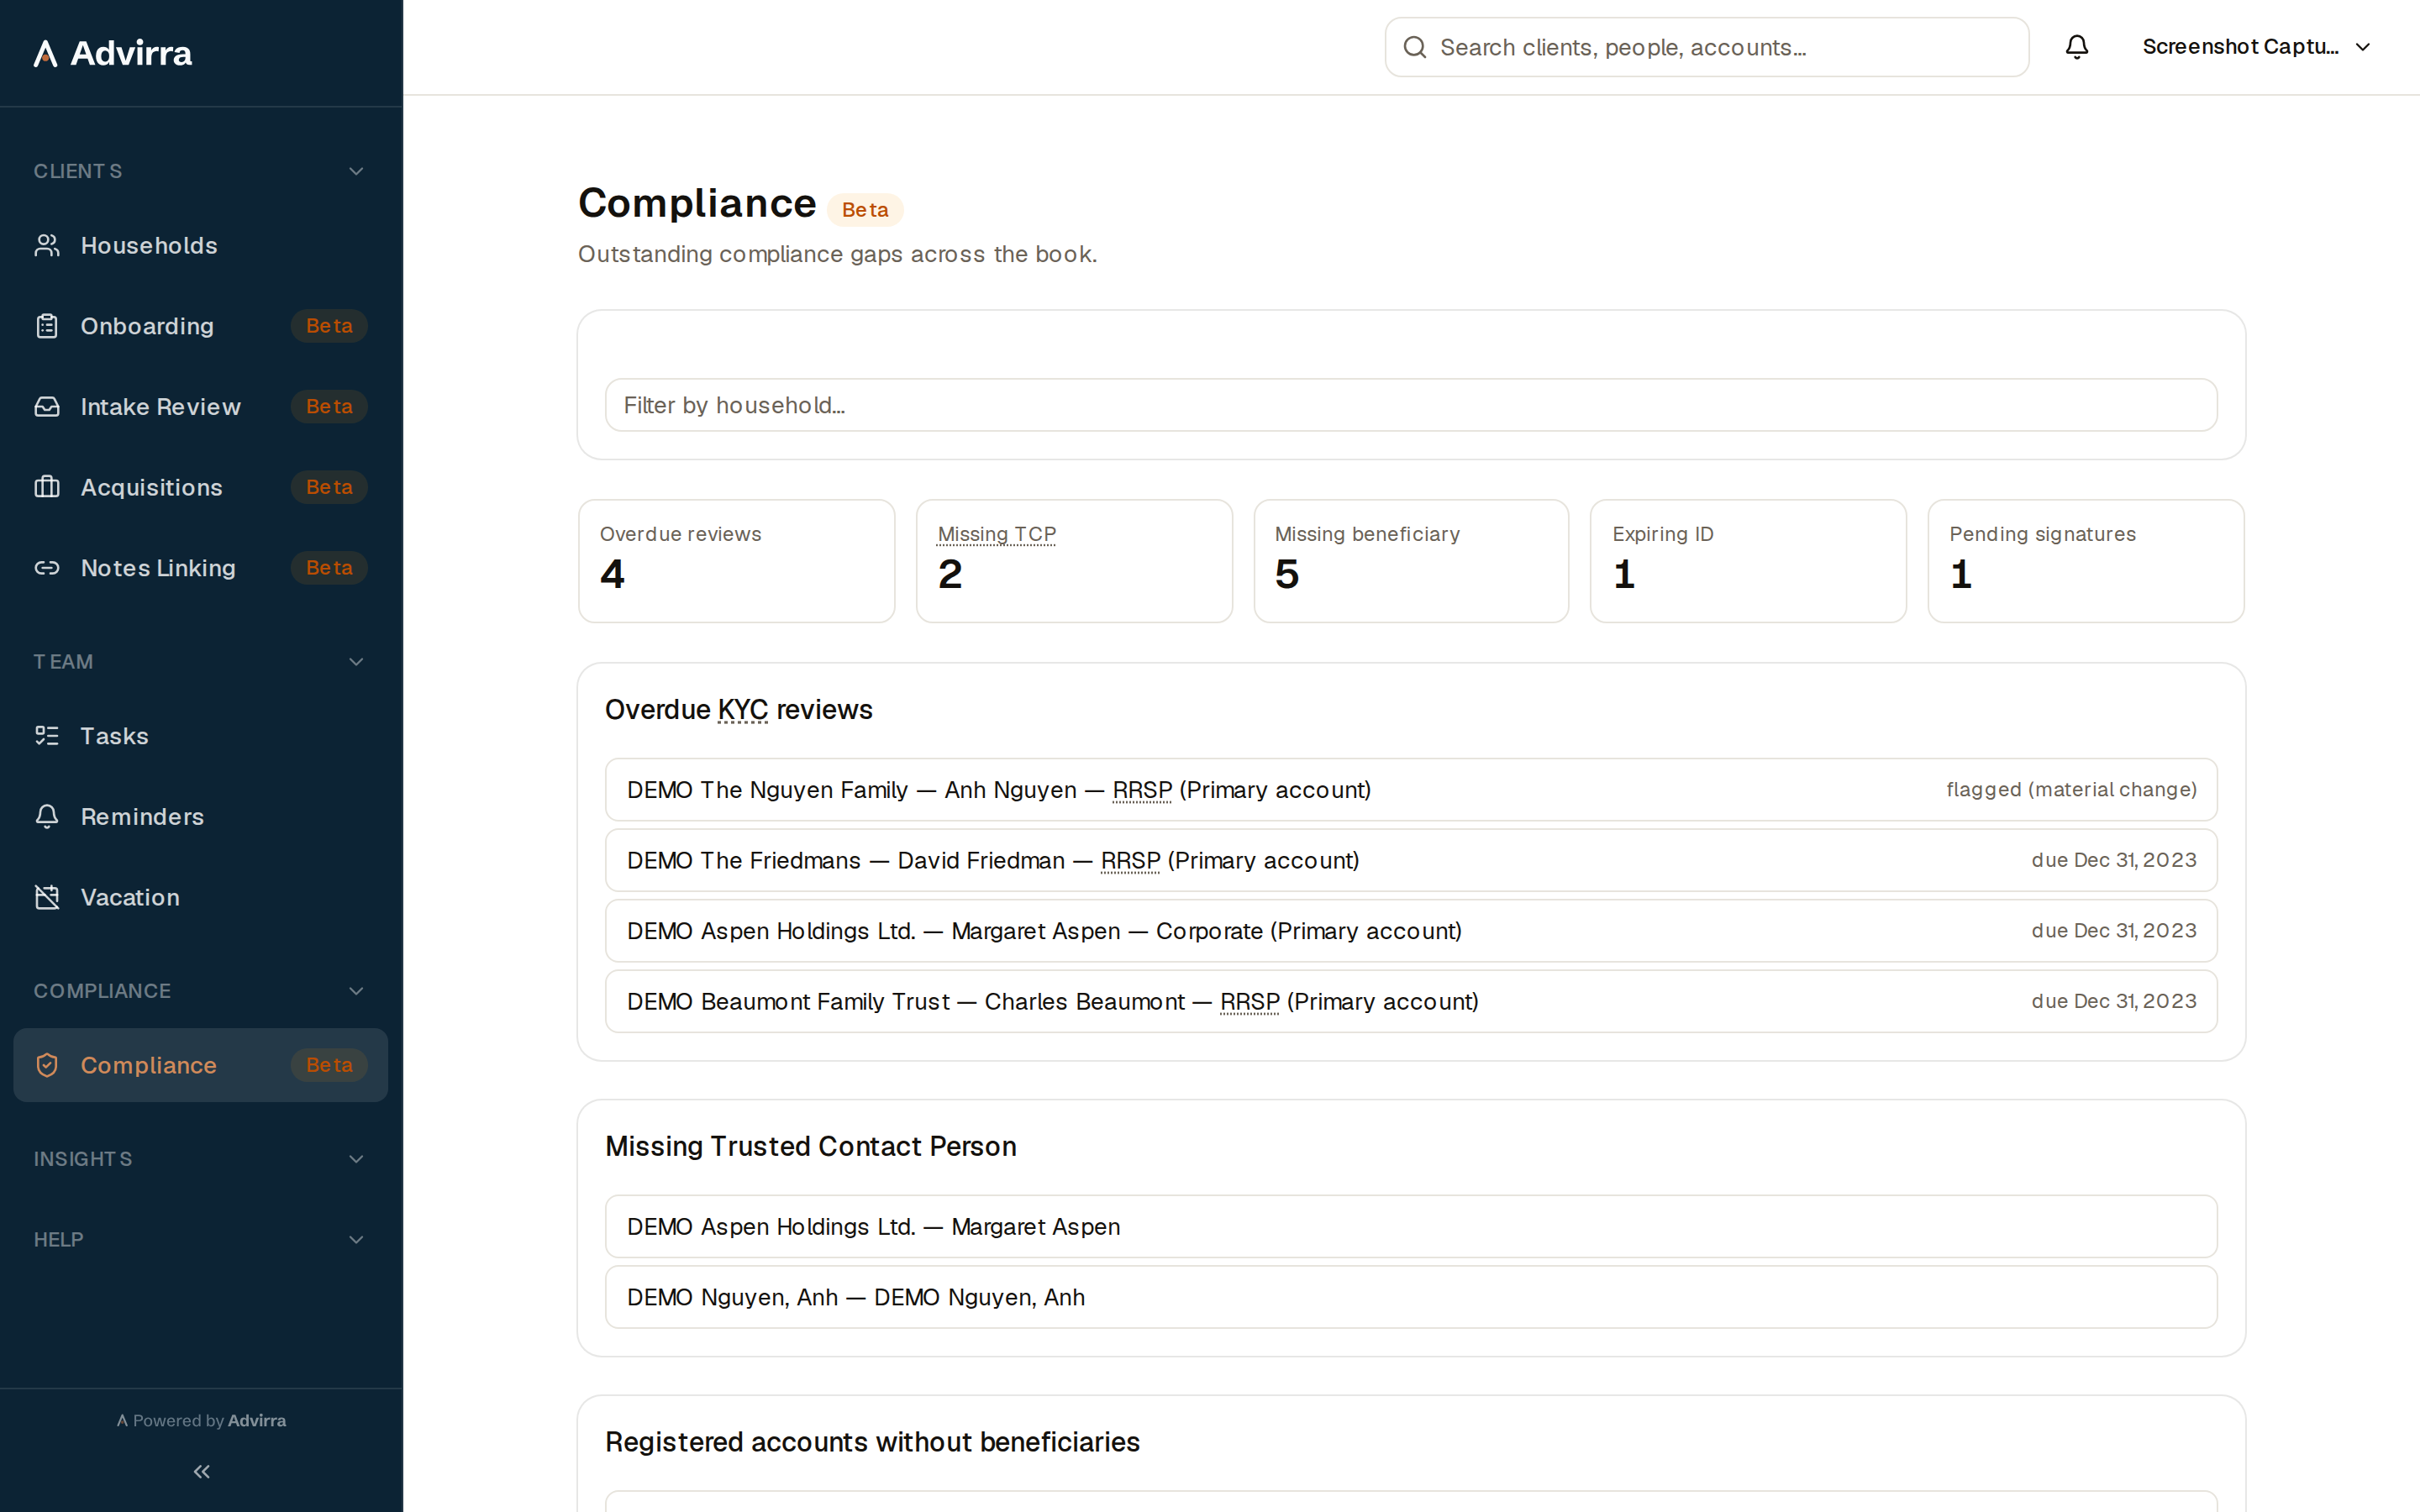This screenshot has width=2420, height=1512.
Task: Click the Intake Review inbox icon
Action: [47, 407]
